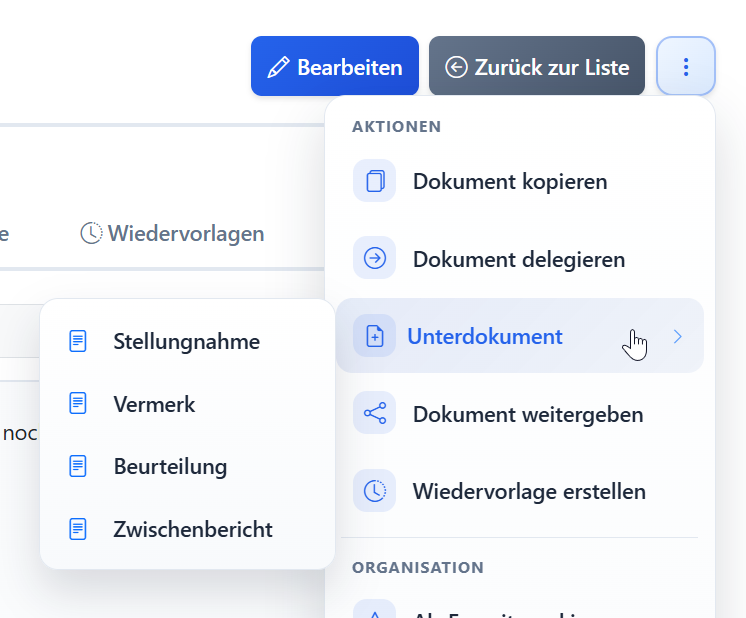Click the share icon for Dokument weitergeben

pos(375,414)
